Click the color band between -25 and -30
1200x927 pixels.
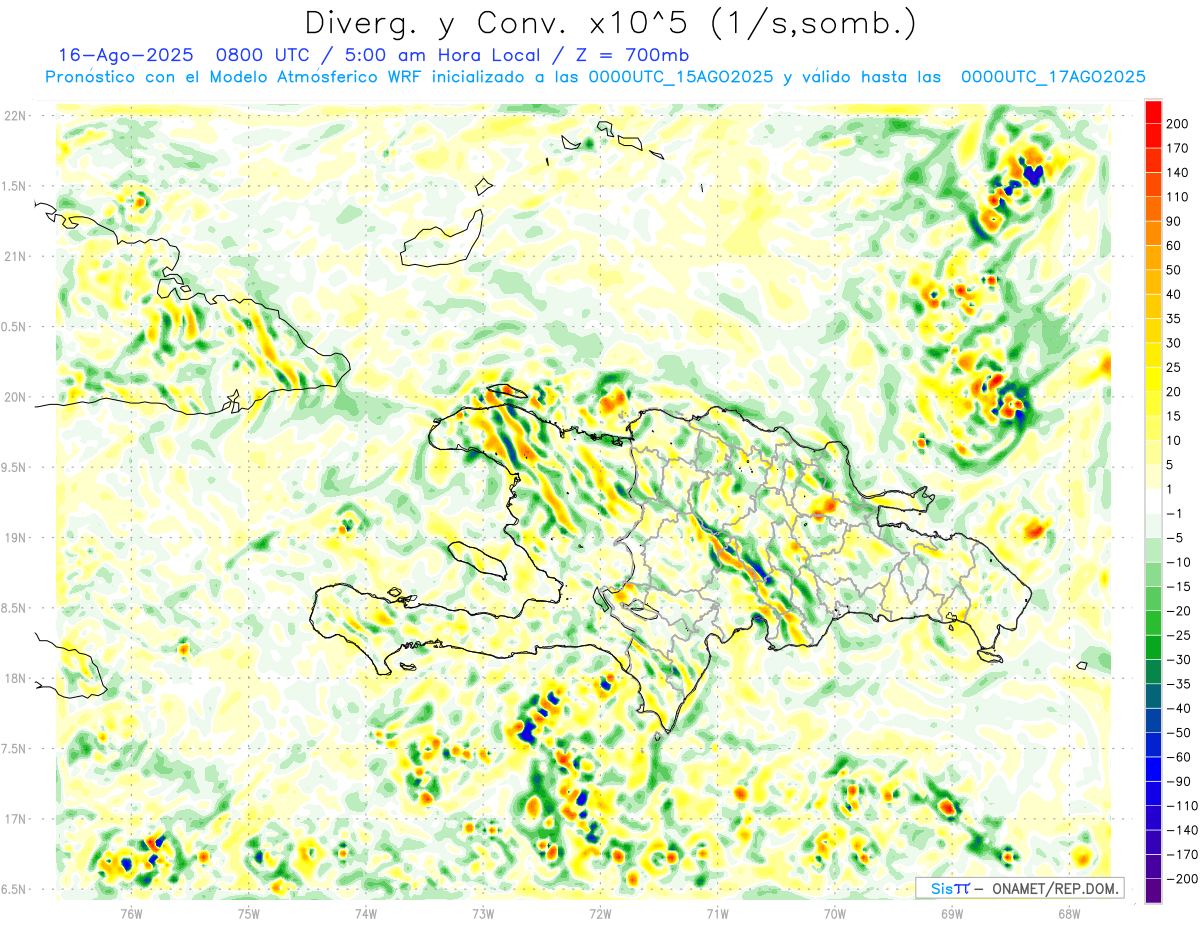(1153, 647)
